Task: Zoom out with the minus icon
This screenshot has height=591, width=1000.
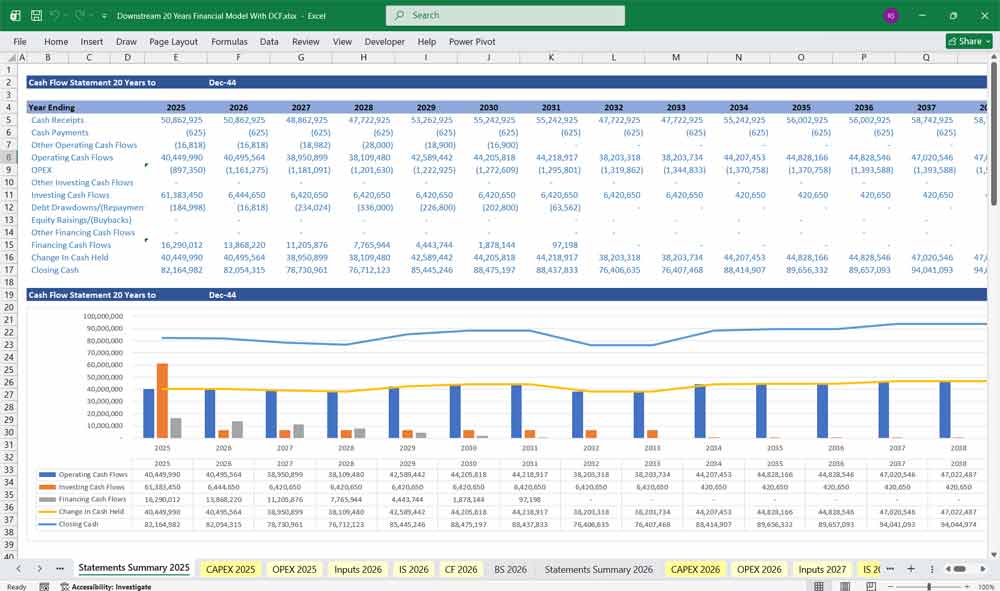Action: (890, 585)
